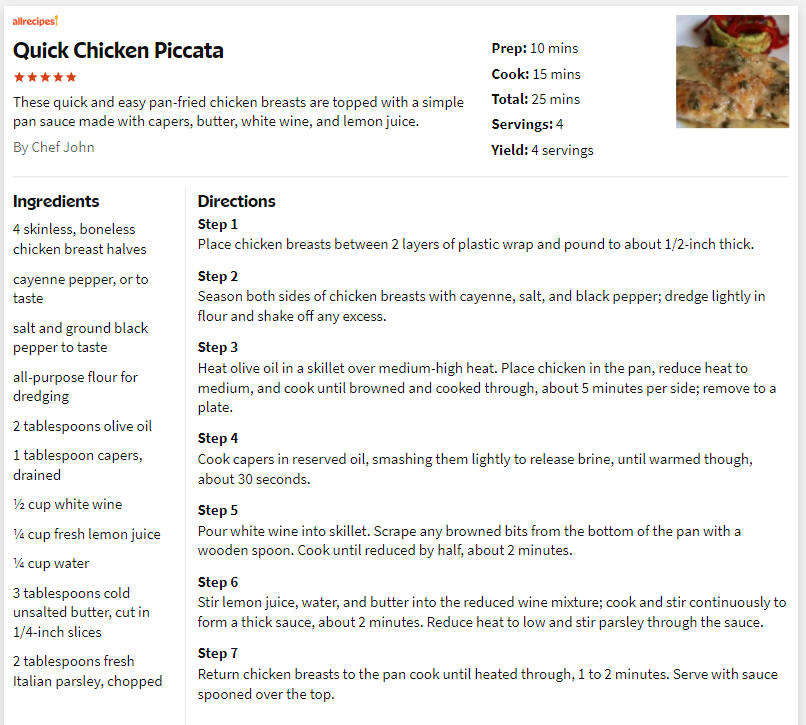Open the chicken piccata photo thumbnail
The width and height of the screenshot is (806, 725).
point(732,71)
